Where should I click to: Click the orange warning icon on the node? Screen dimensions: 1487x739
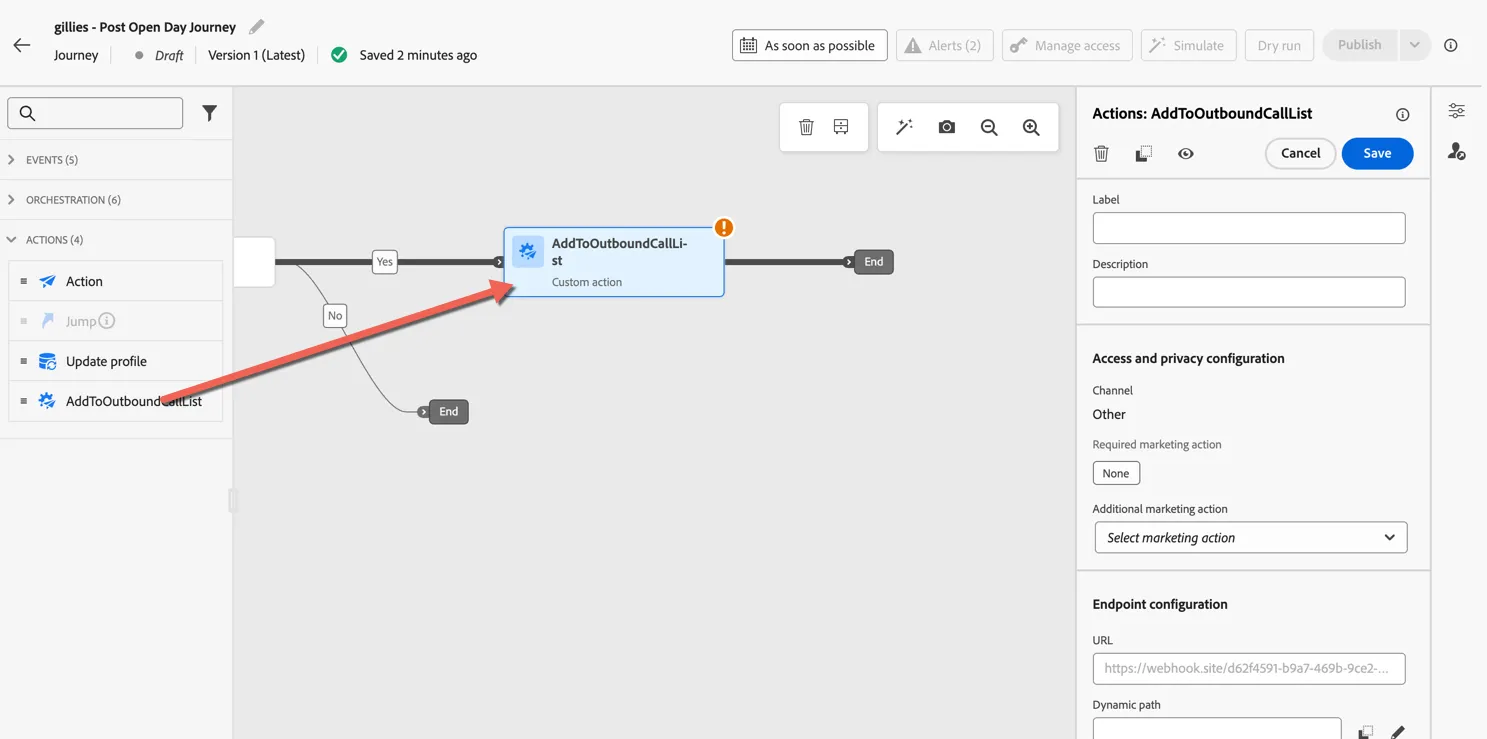[x=724, y=228]
